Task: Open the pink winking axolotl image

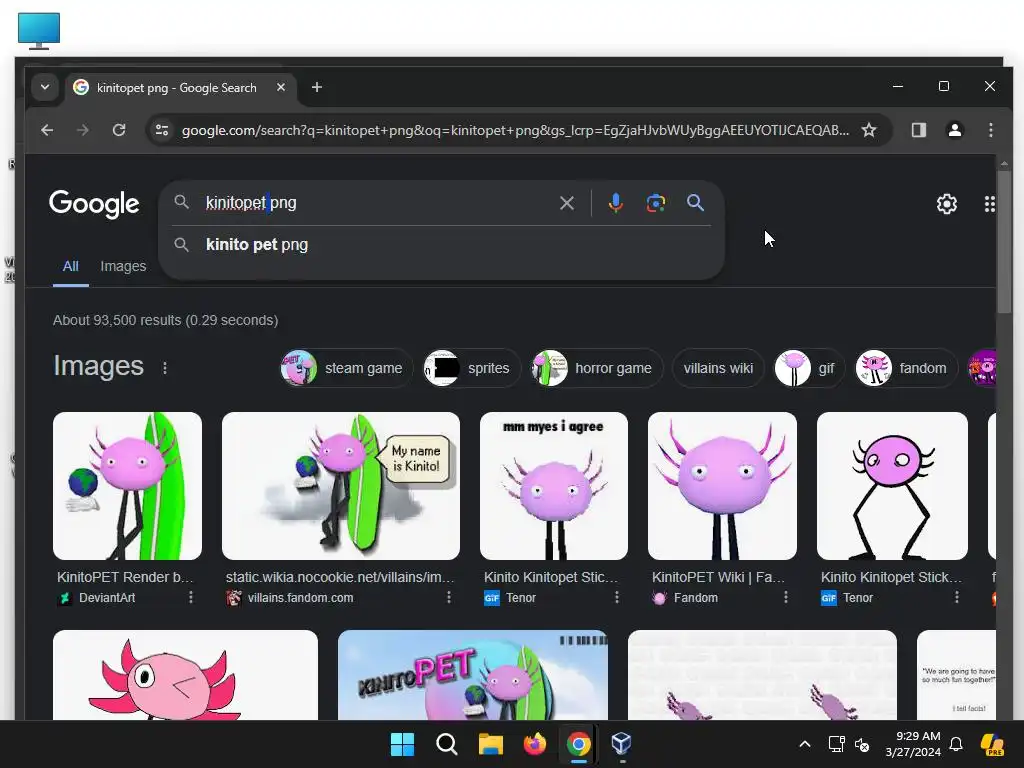Action: 185,675
